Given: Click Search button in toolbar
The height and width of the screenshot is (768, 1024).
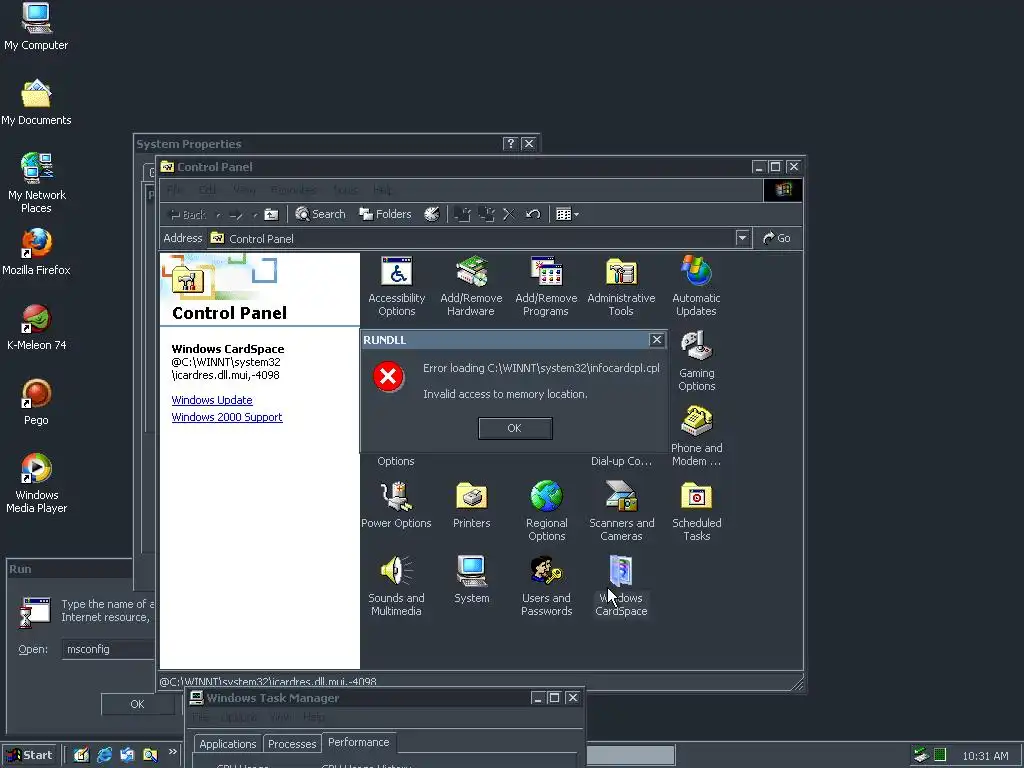Looking at the screenshot, I should pos(320,214).
